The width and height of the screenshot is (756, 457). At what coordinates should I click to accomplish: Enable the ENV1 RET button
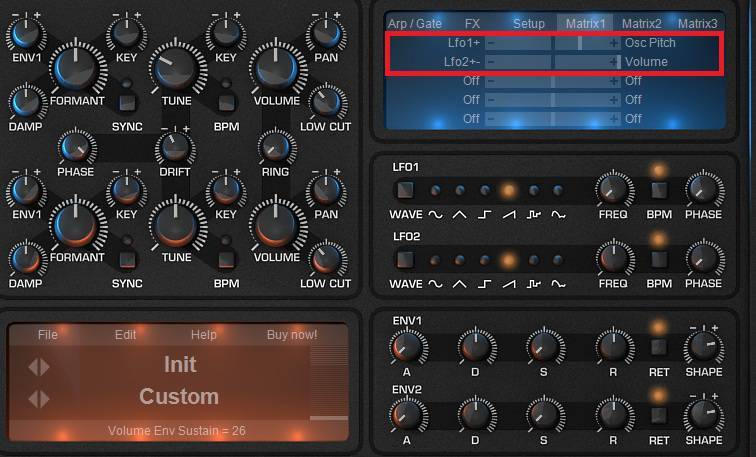click(659, 348)
